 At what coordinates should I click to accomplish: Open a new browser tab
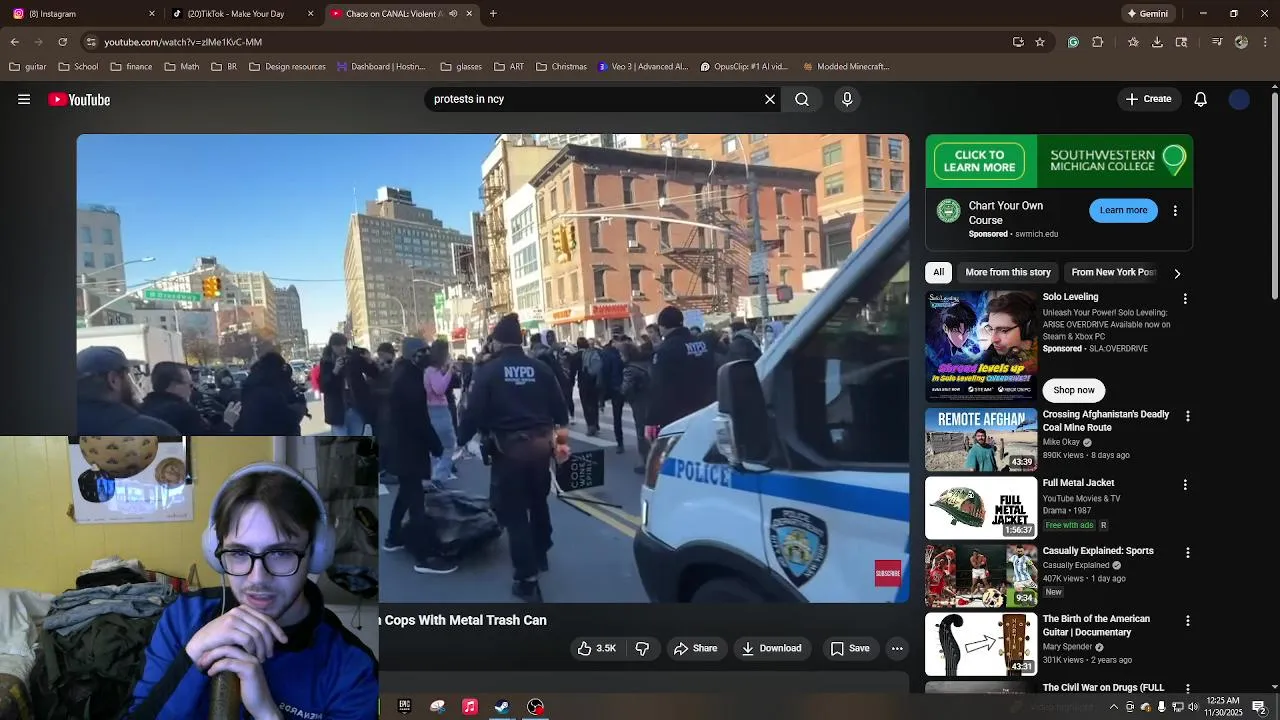tap(493, 14)
